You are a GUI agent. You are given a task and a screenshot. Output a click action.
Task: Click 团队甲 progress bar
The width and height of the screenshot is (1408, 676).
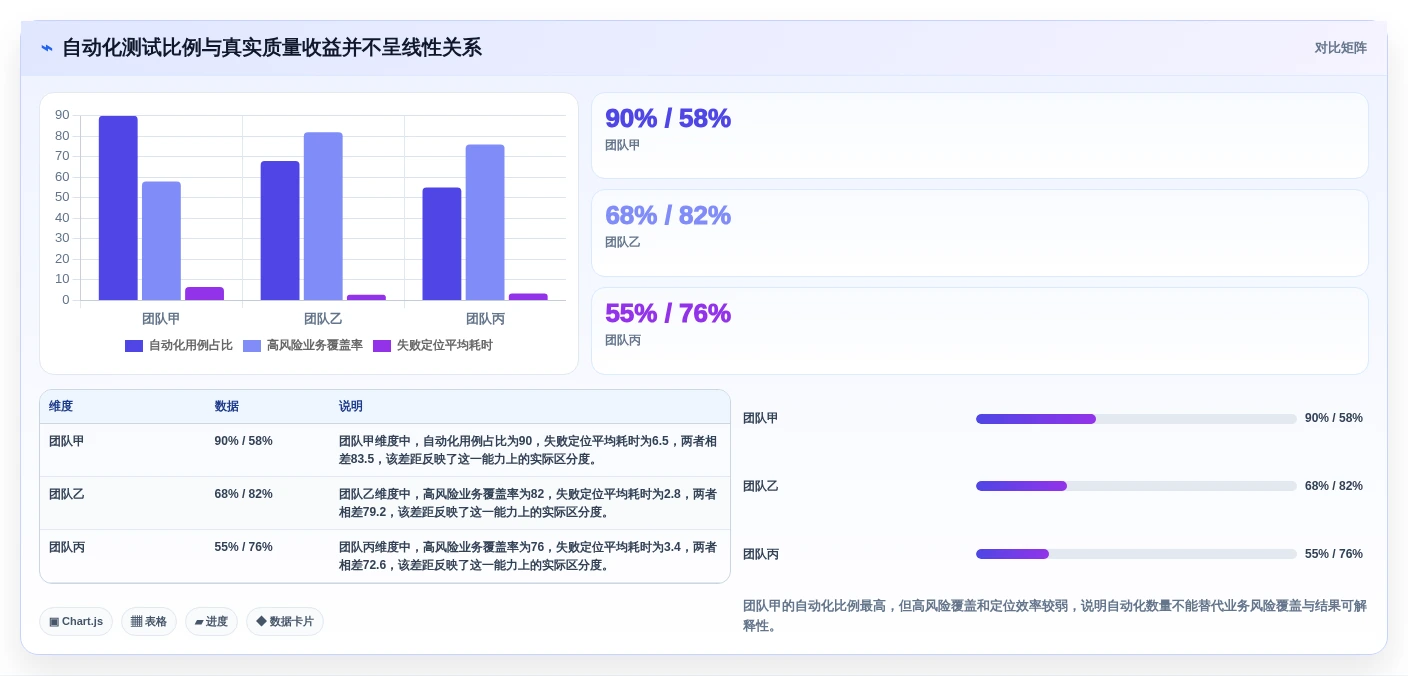click(1136, 419)
